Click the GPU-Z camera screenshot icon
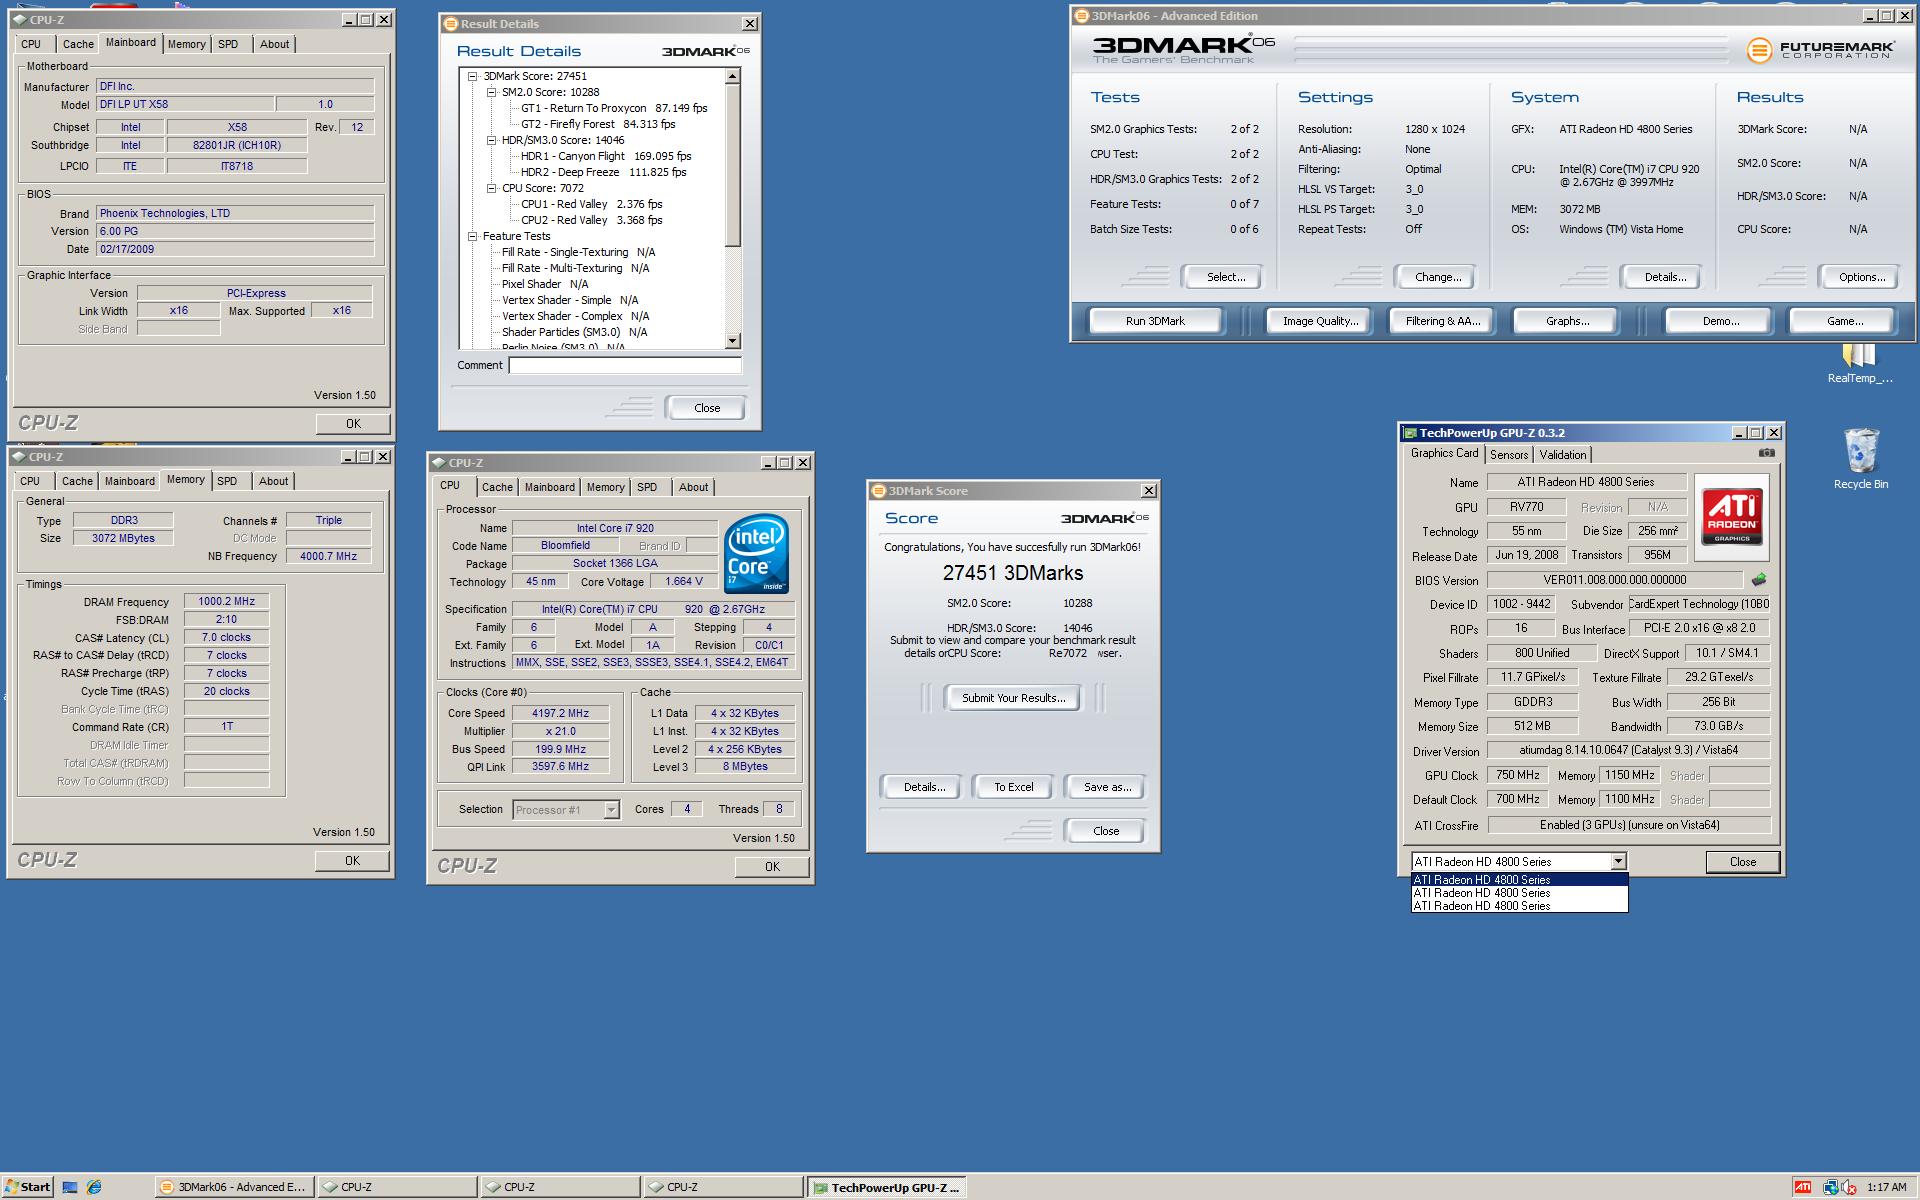The width and height of the screenshot is (1920, 1200). 1767,453
